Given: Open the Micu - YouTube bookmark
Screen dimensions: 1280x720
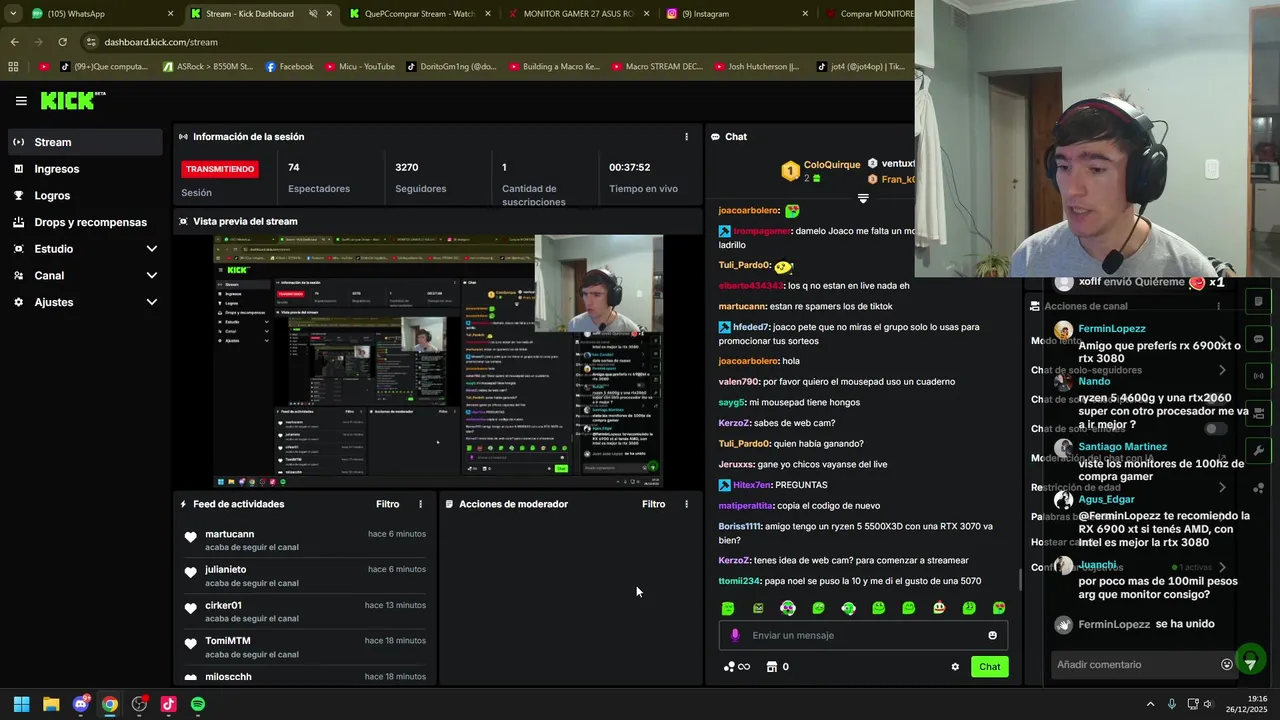Looking at the screenshot, I should click(x=360, y=67).
